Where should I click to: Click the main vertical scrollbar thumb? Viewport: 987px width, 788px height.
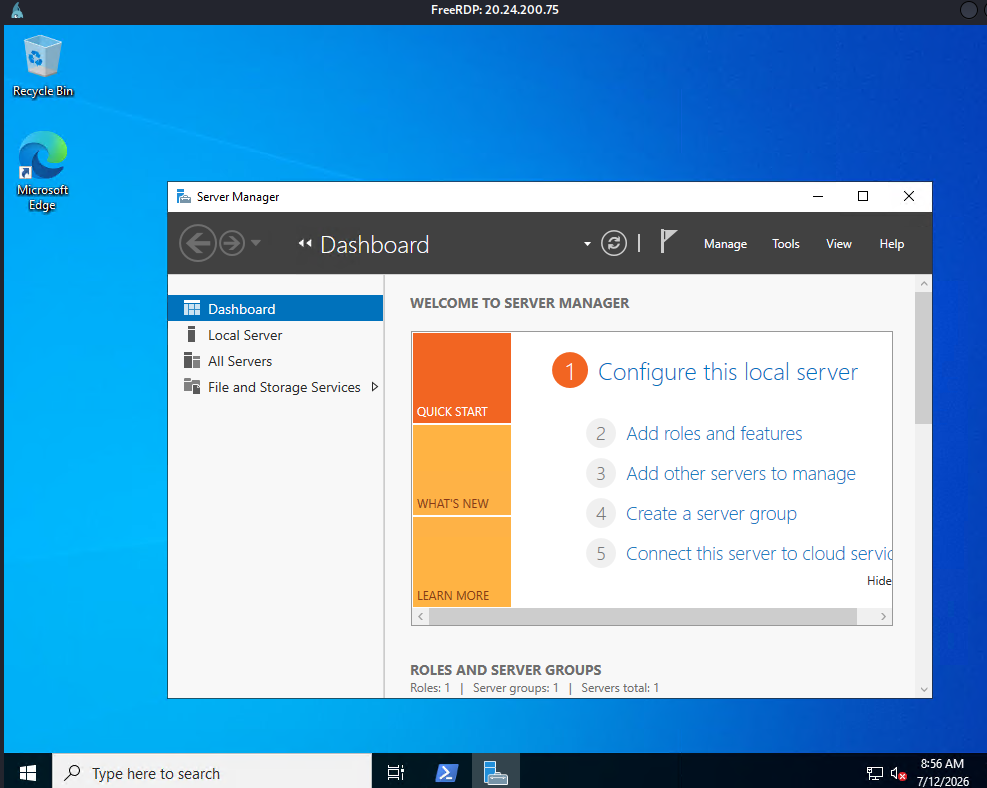click(x=923, y=357)
